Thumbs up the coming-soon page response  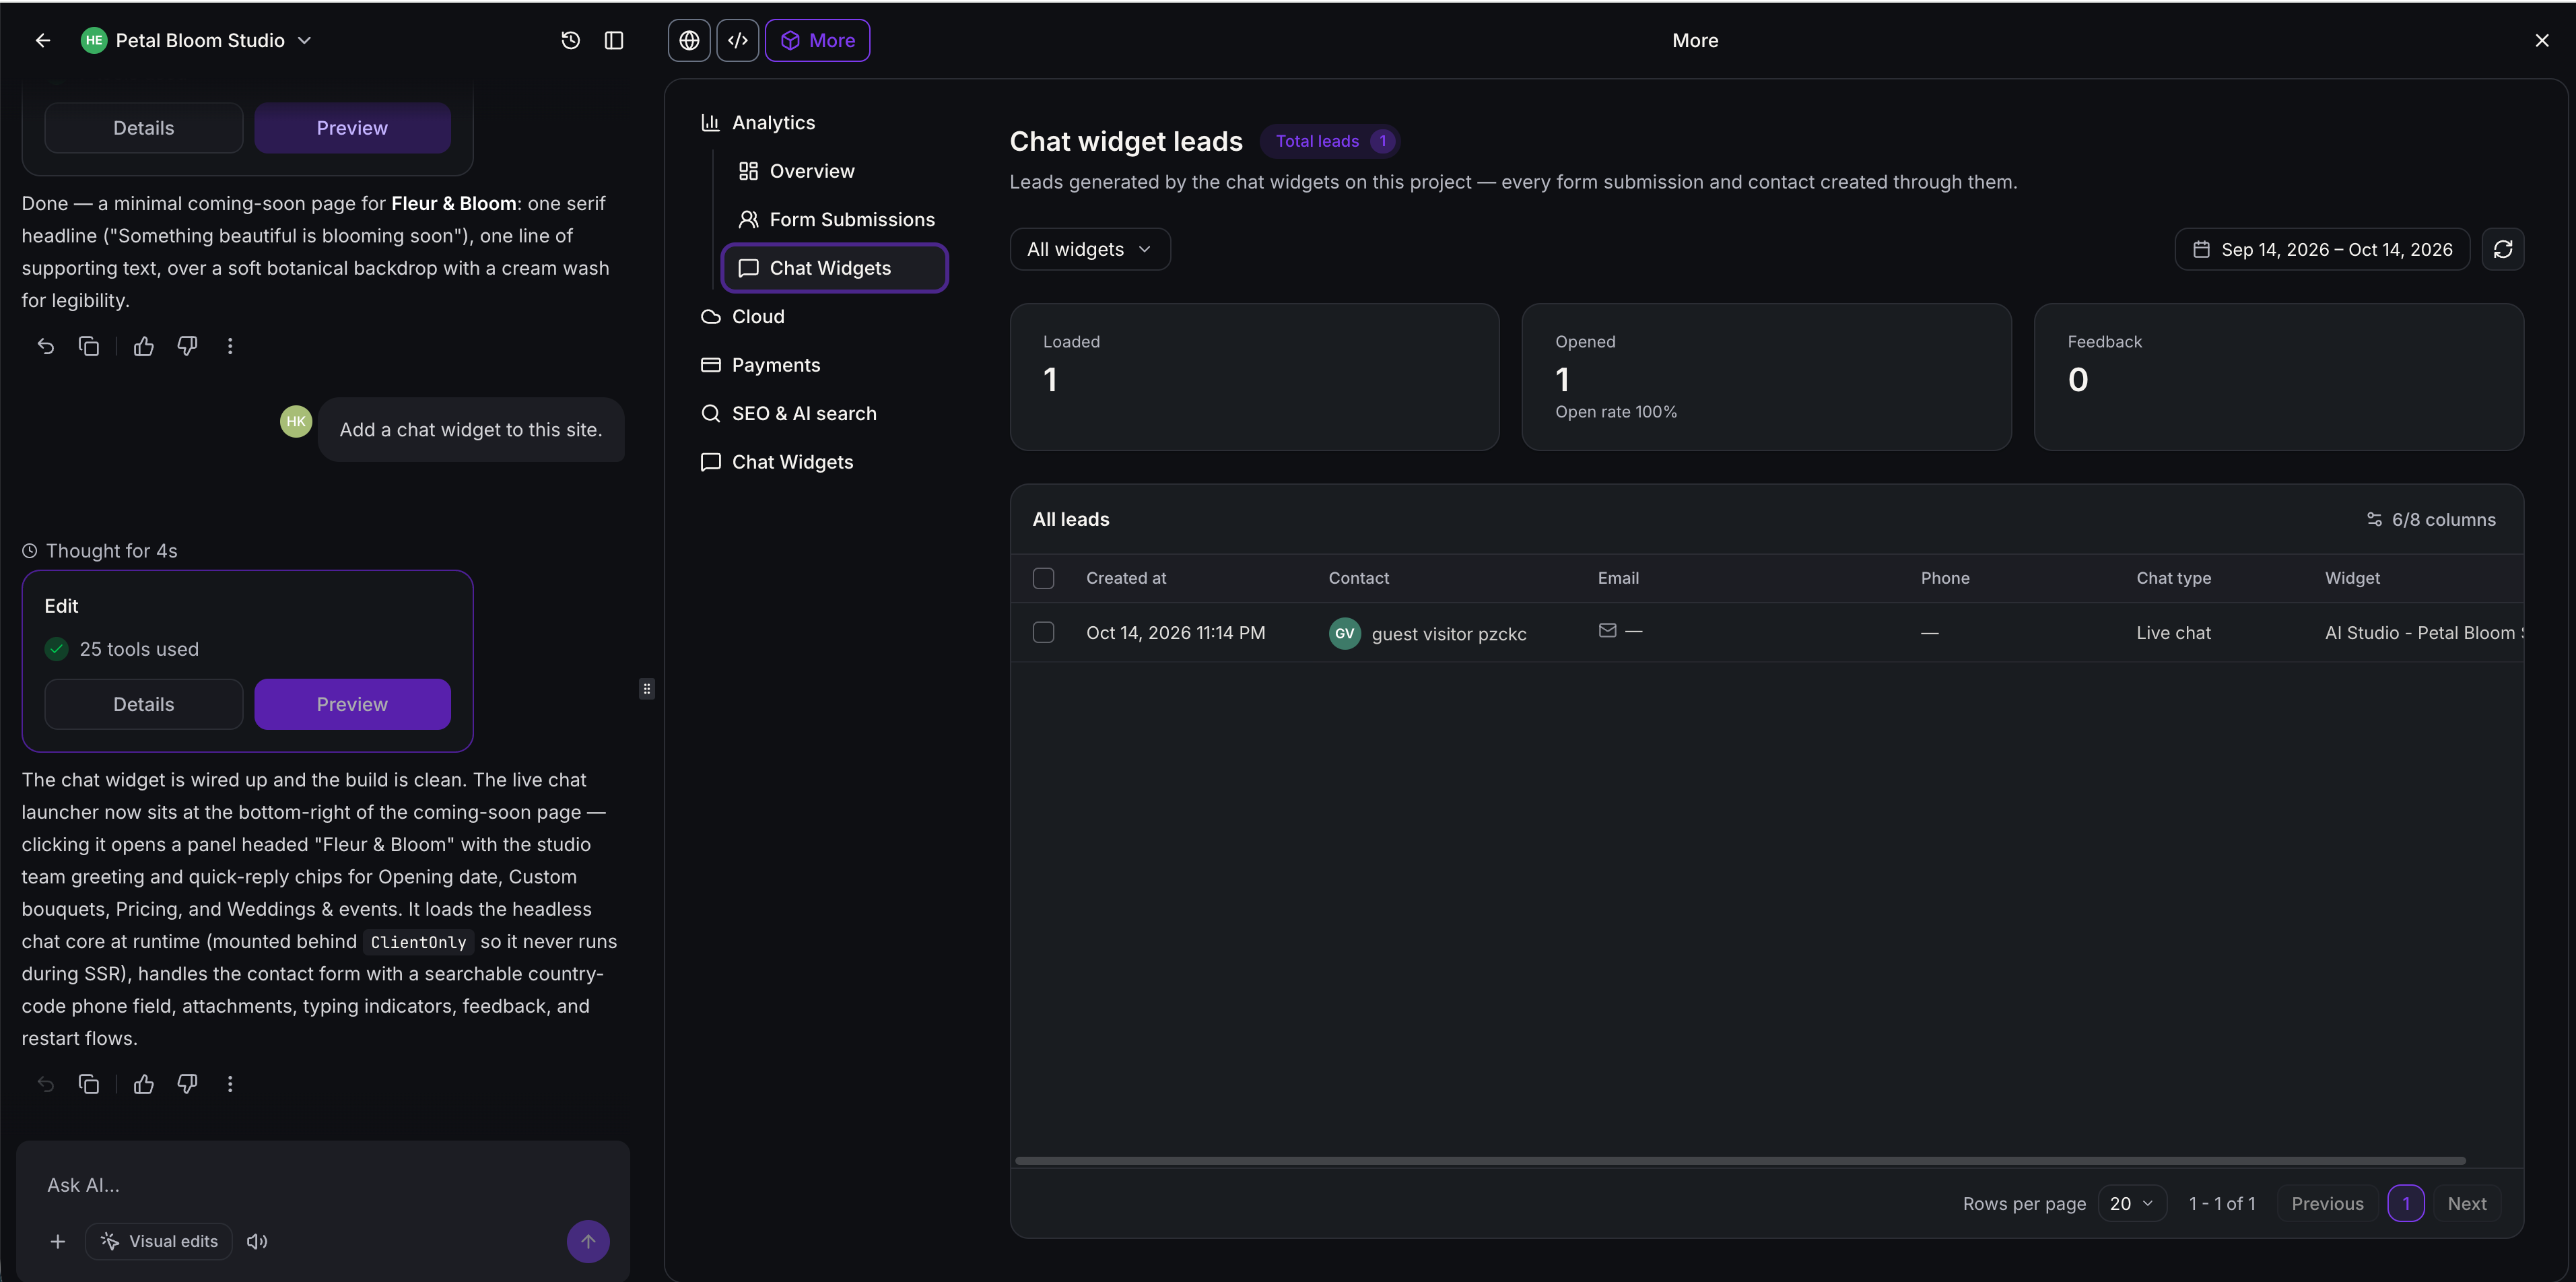click(x=144, y=346)
